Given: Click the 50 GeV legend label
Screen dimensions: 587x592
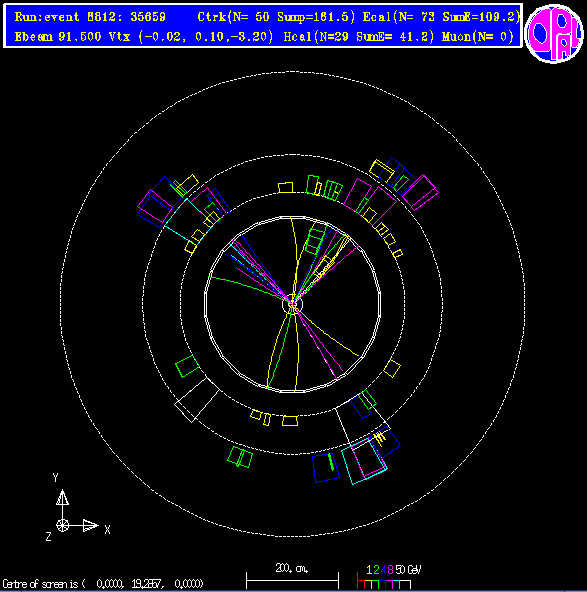Looking at the screenshot, I should pyautogui.click(x=408, y=570).
